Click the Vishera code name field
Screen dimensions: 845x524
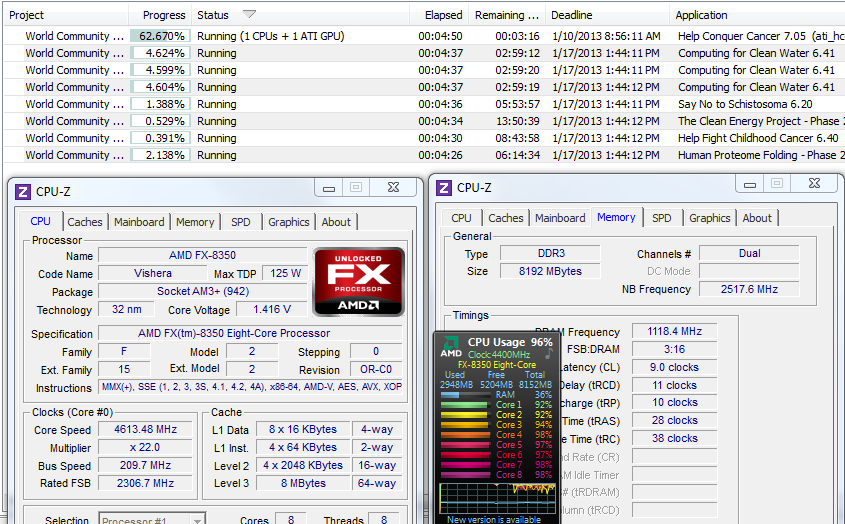pyautogui.click(x=153, y=273)
